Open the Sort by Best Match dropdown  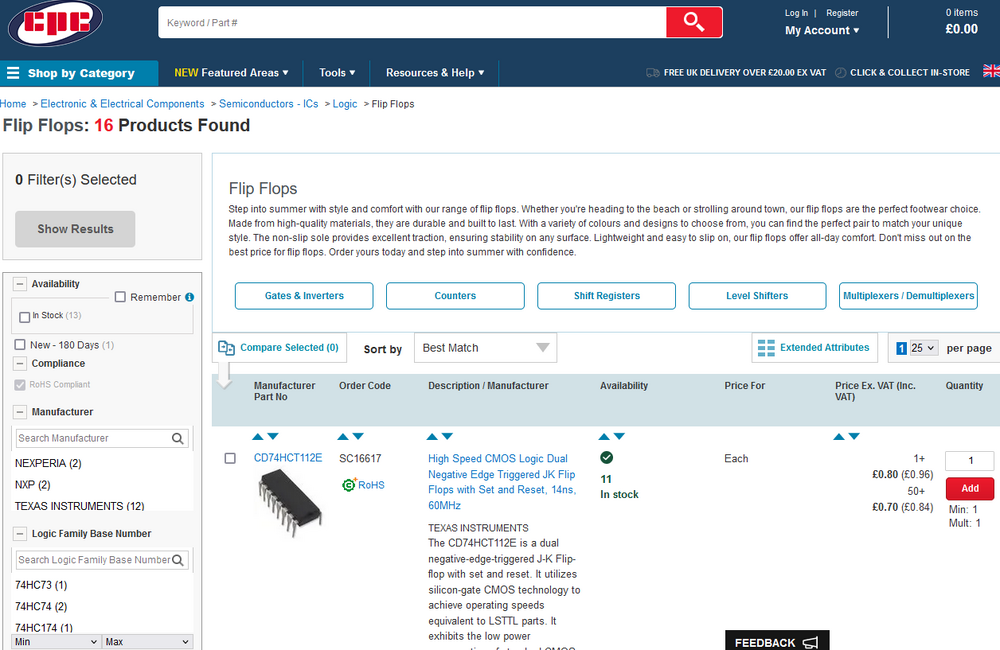click(x=485, y=348)
